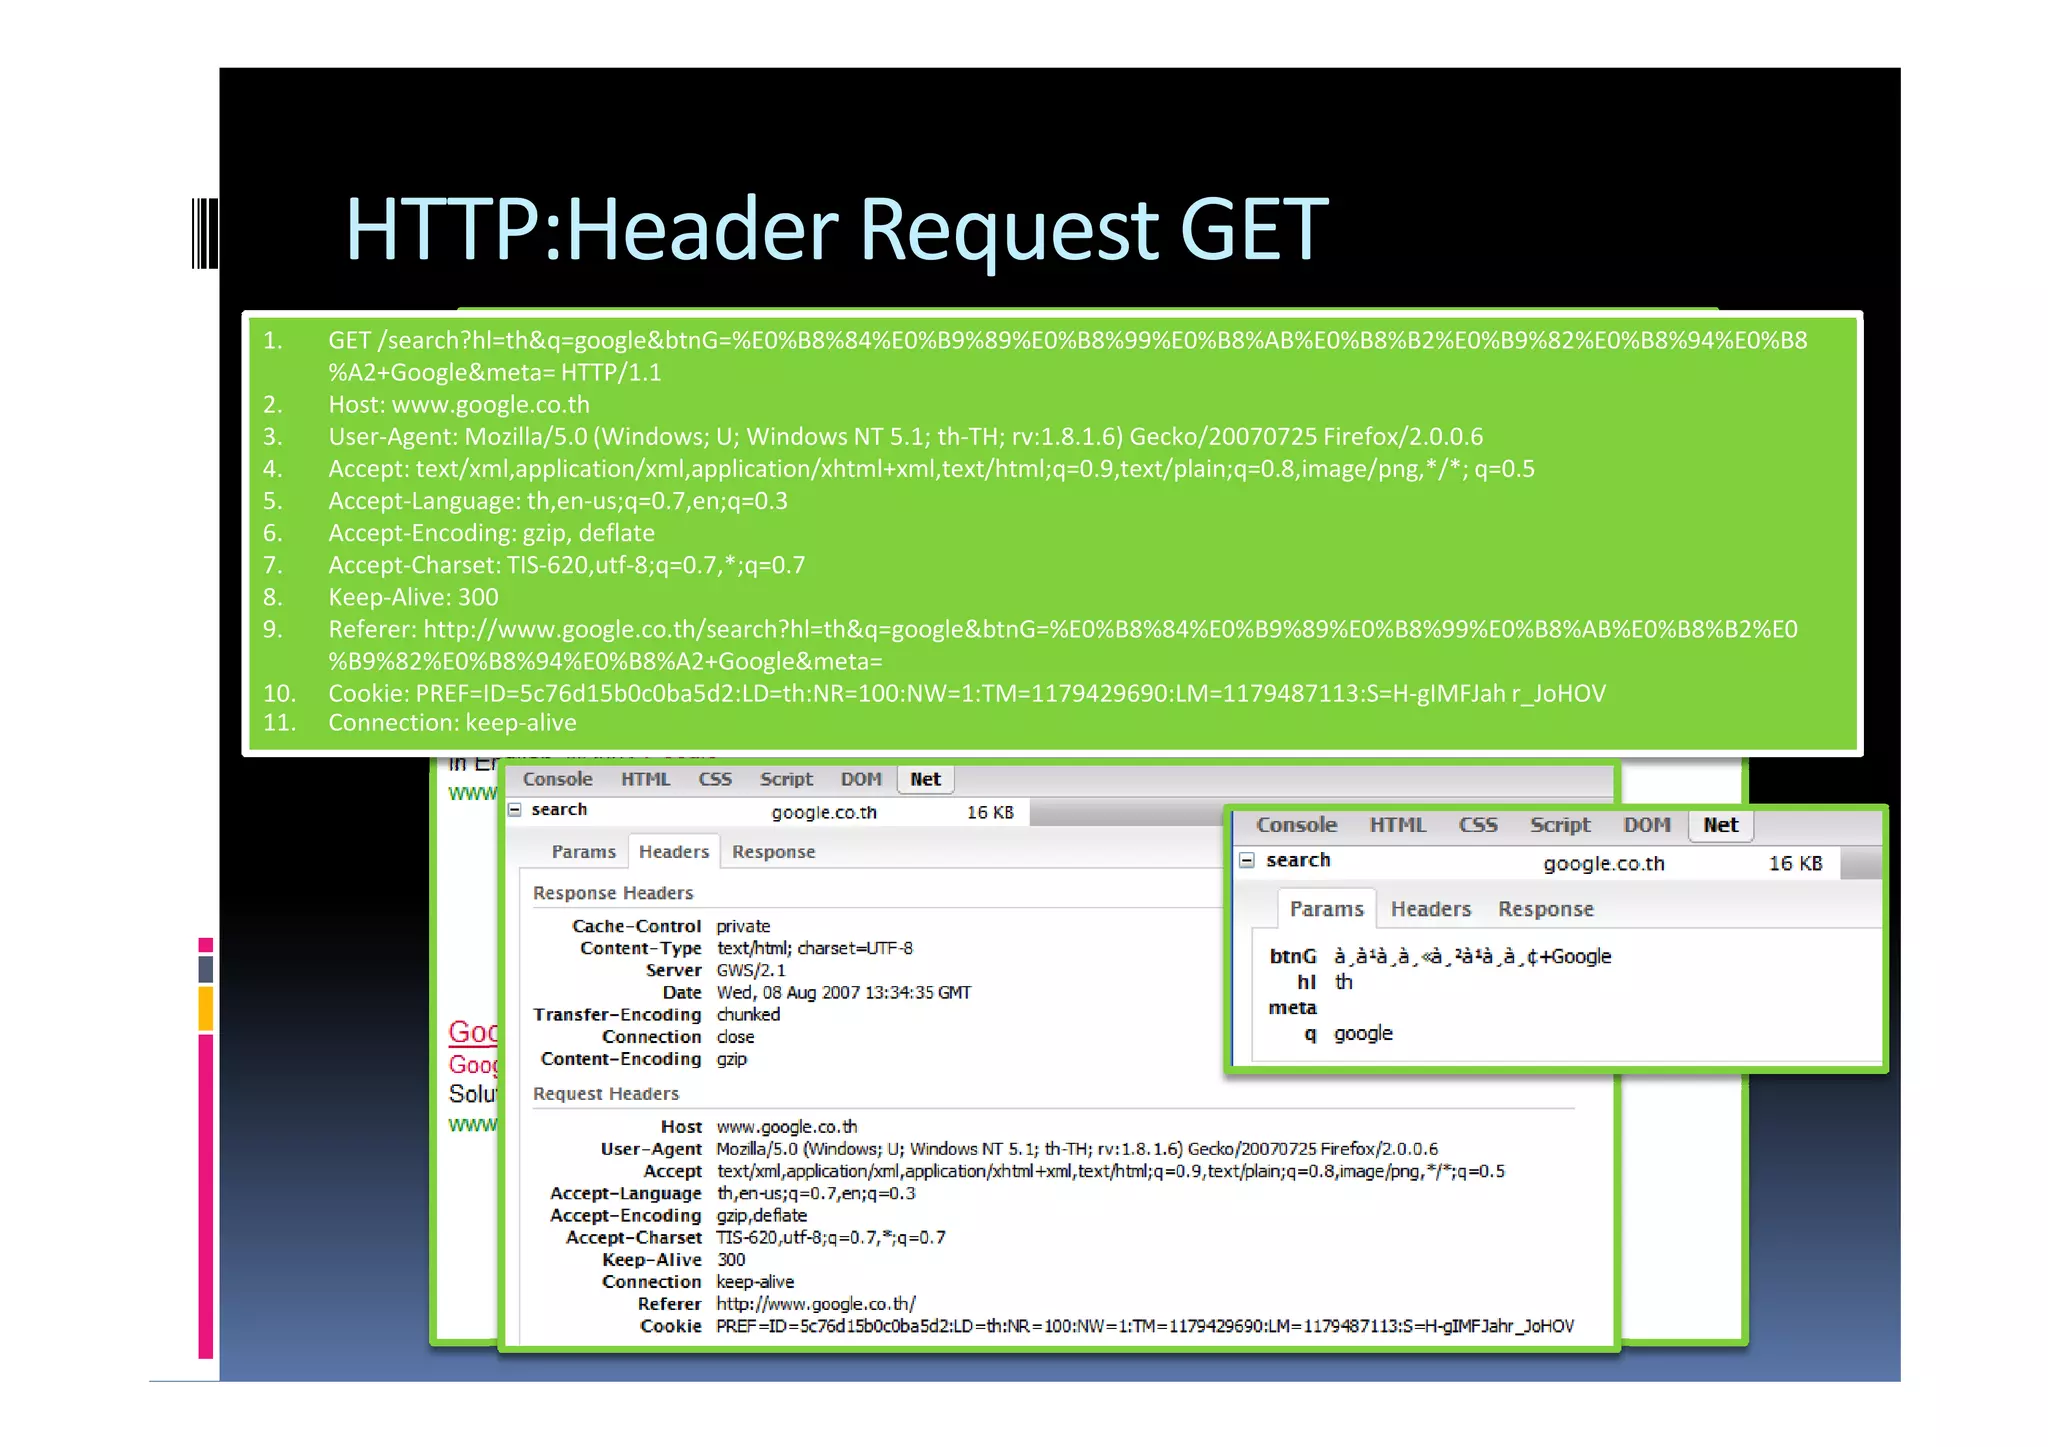Click Content-Type value 'text/html; charset=UTF-8'
2048x1447 pixels.
814,948
